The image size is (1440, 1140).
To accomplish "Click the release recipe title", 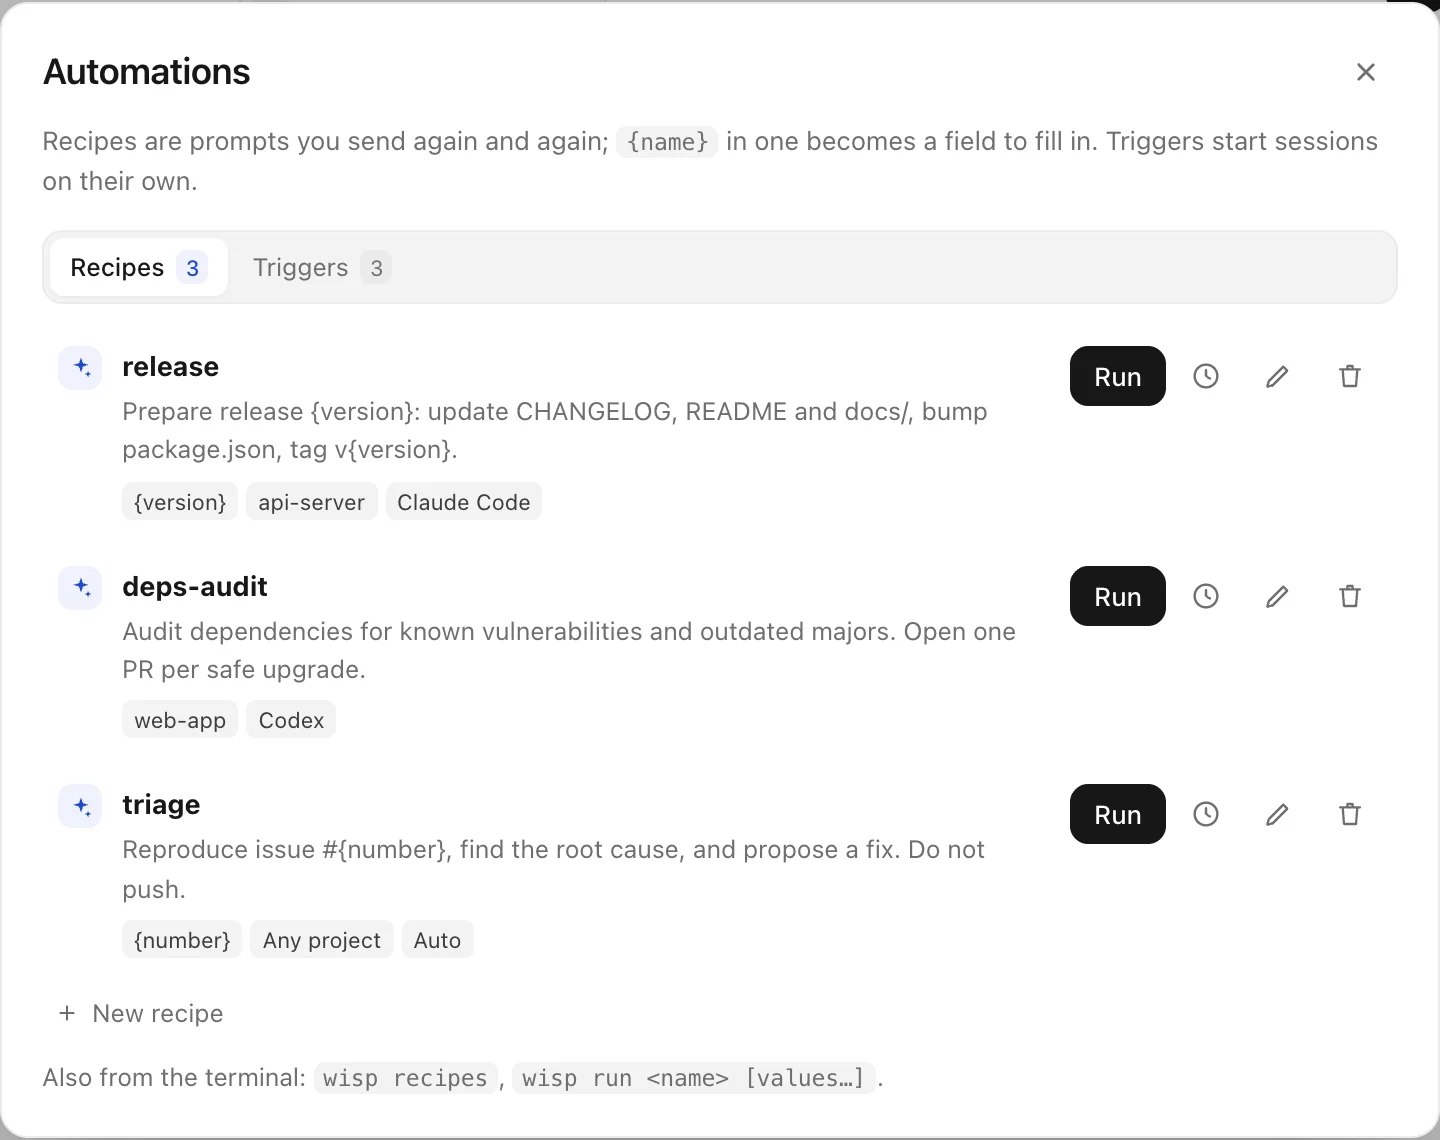I will [x=170, y=366].
